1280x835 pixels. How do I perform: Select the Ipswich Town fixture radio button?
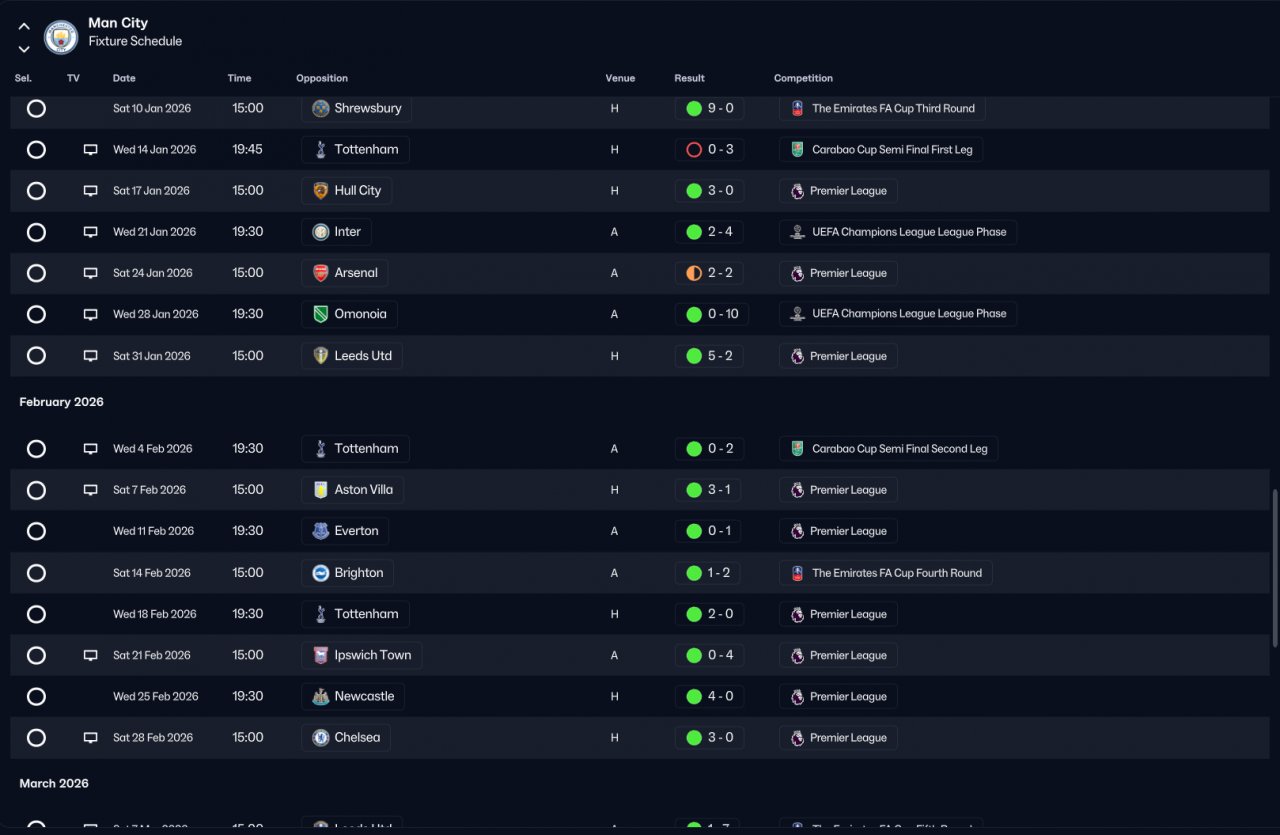point(36,655)
